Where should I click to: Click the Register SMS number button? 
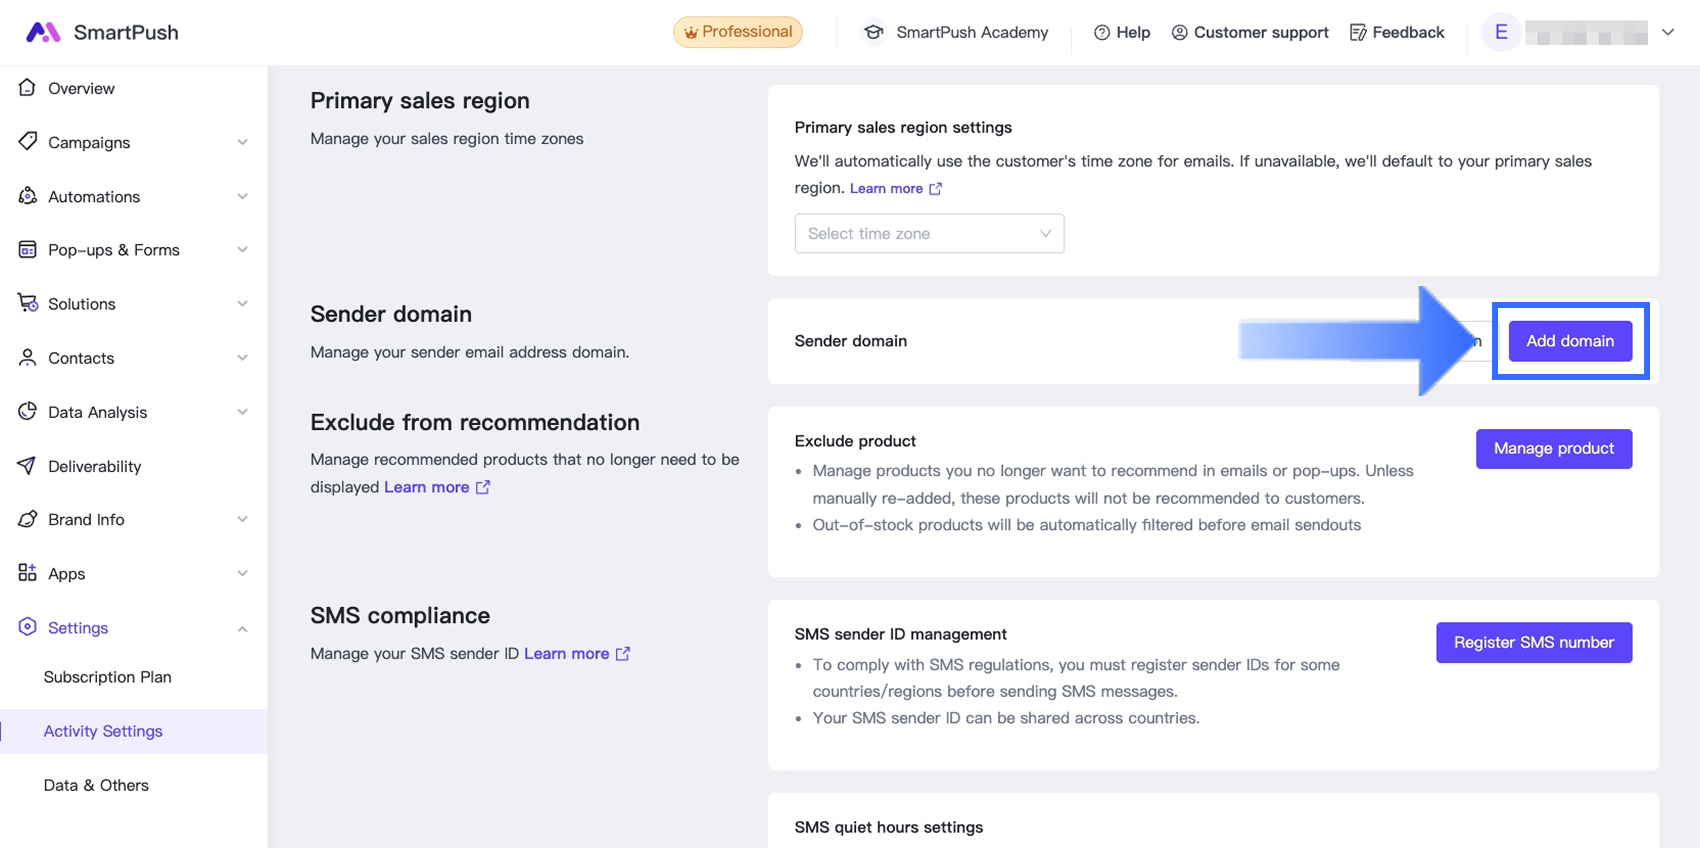pyautogui.click(x=1533, y=642)
